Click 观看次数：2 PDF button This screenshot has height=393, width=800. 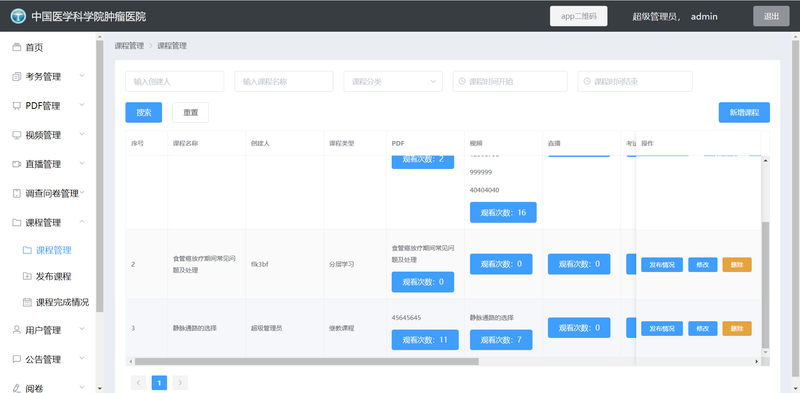423,162
